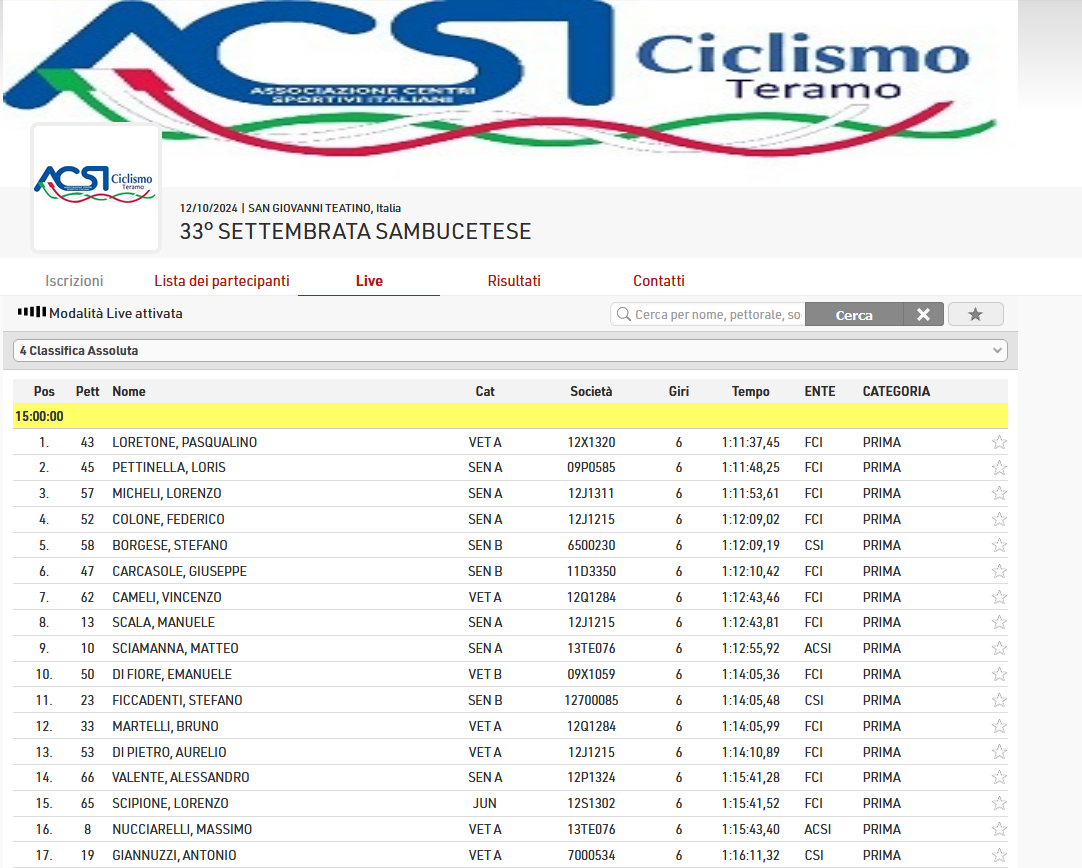The height and width of the screenshot is (868, 1082).
Task: Click the Nome column header
Action: (129, 391)
